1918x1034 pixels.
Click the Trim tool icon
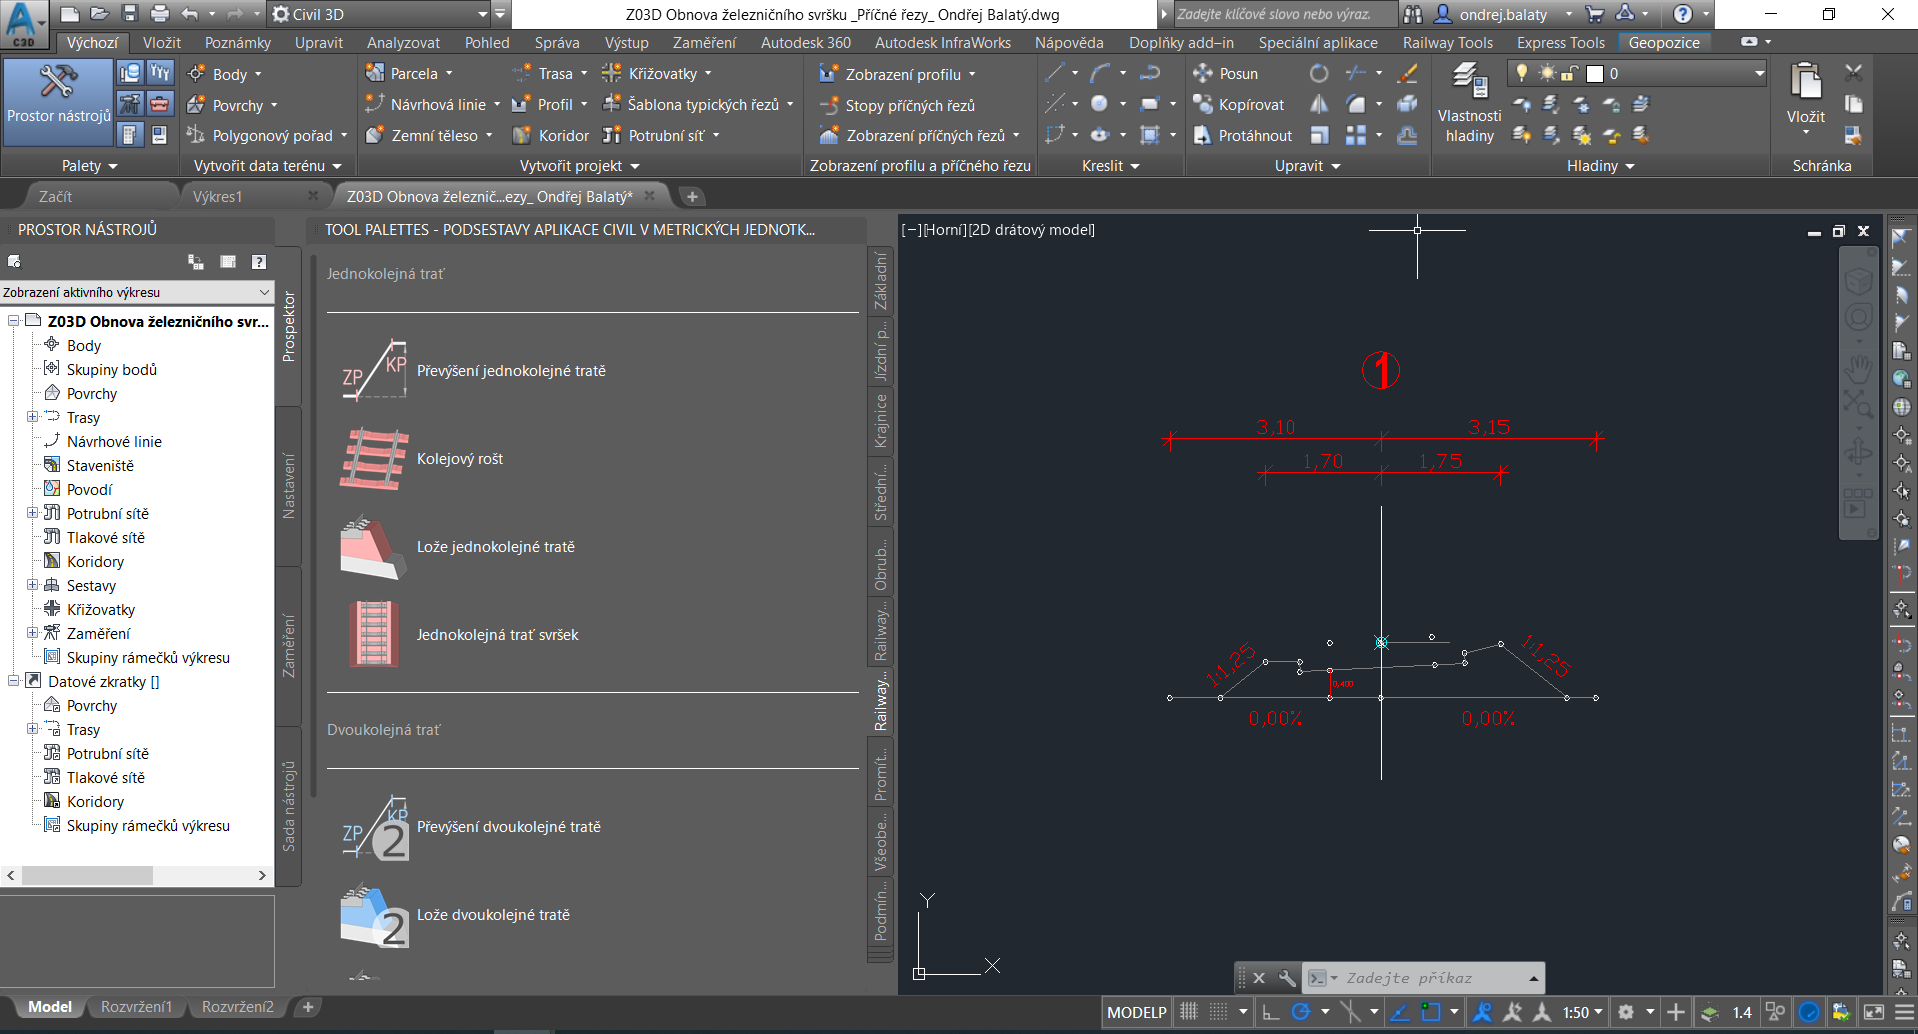click(1355, 73)
